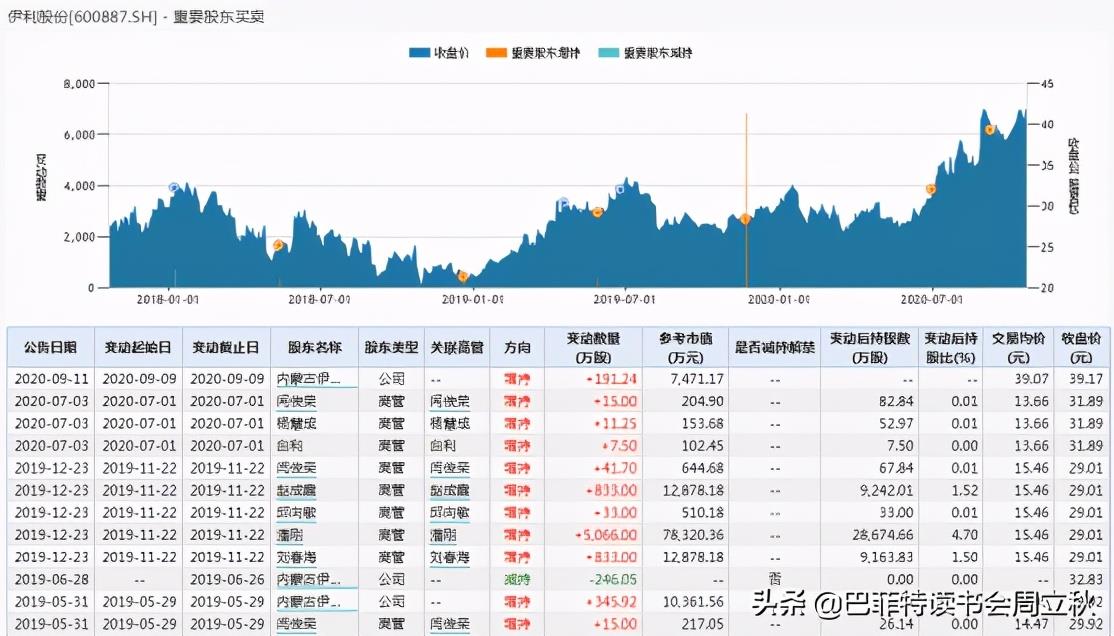This screenshot has width=1114, height=636.
Task: Click the orange marker at 2020-07-01
Action: [931, 189]
